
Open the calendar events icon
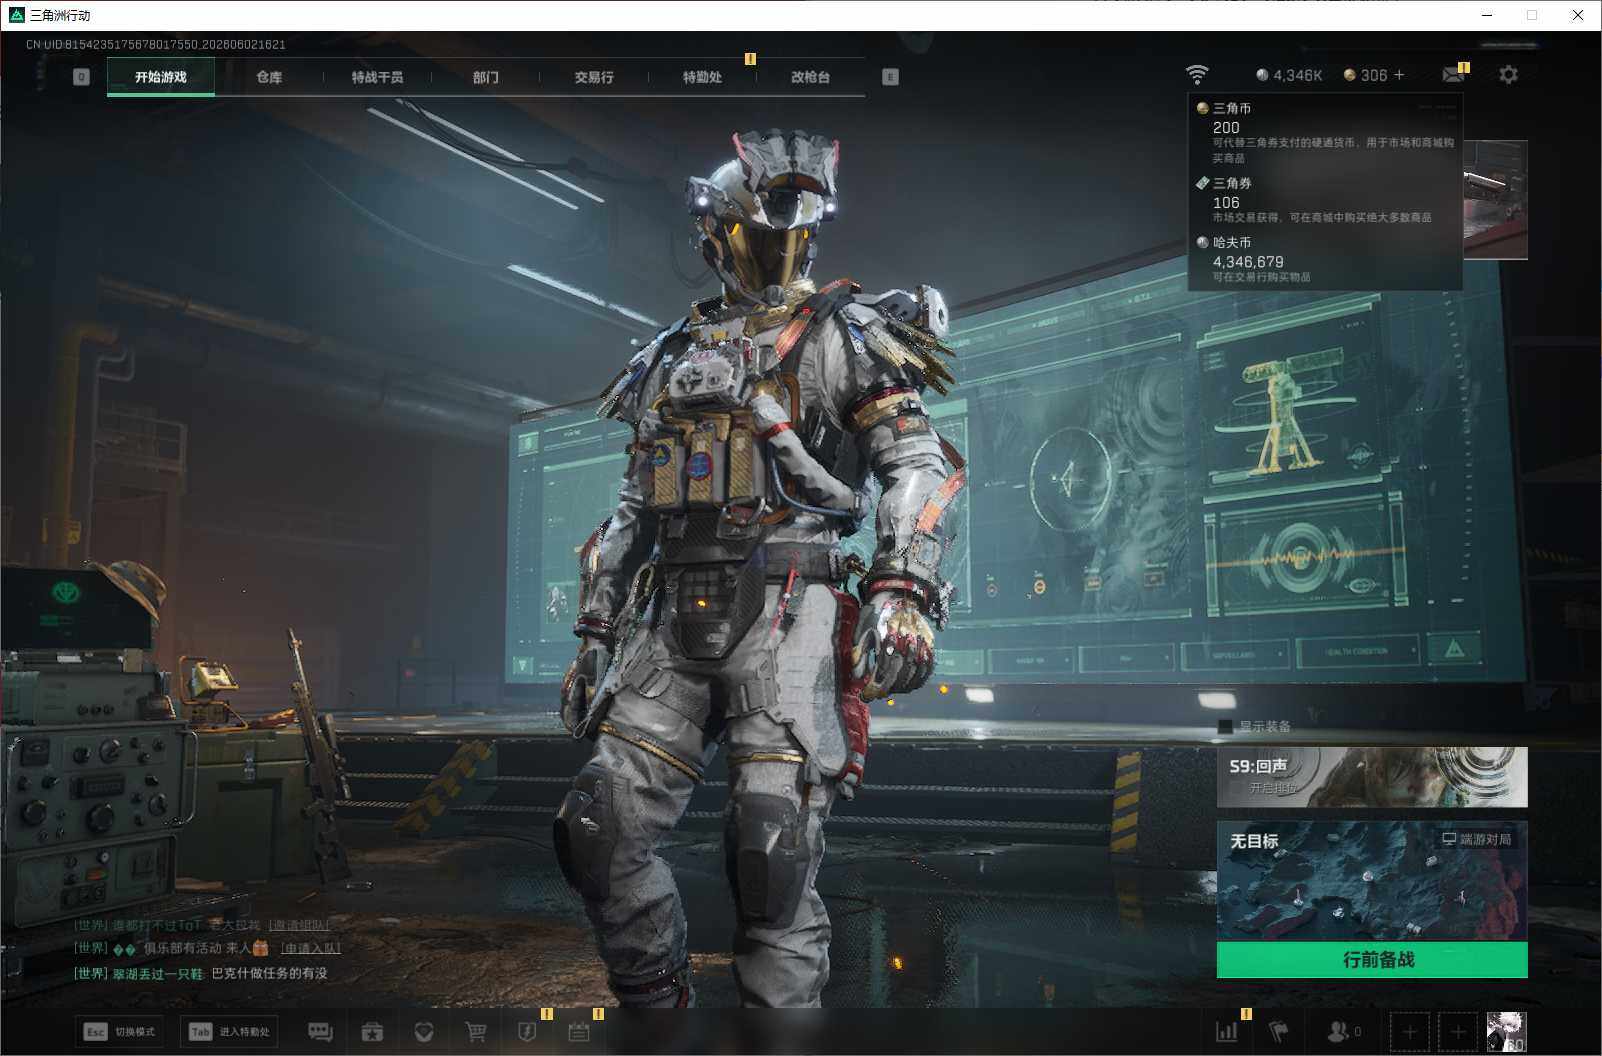coord(579,1032)
